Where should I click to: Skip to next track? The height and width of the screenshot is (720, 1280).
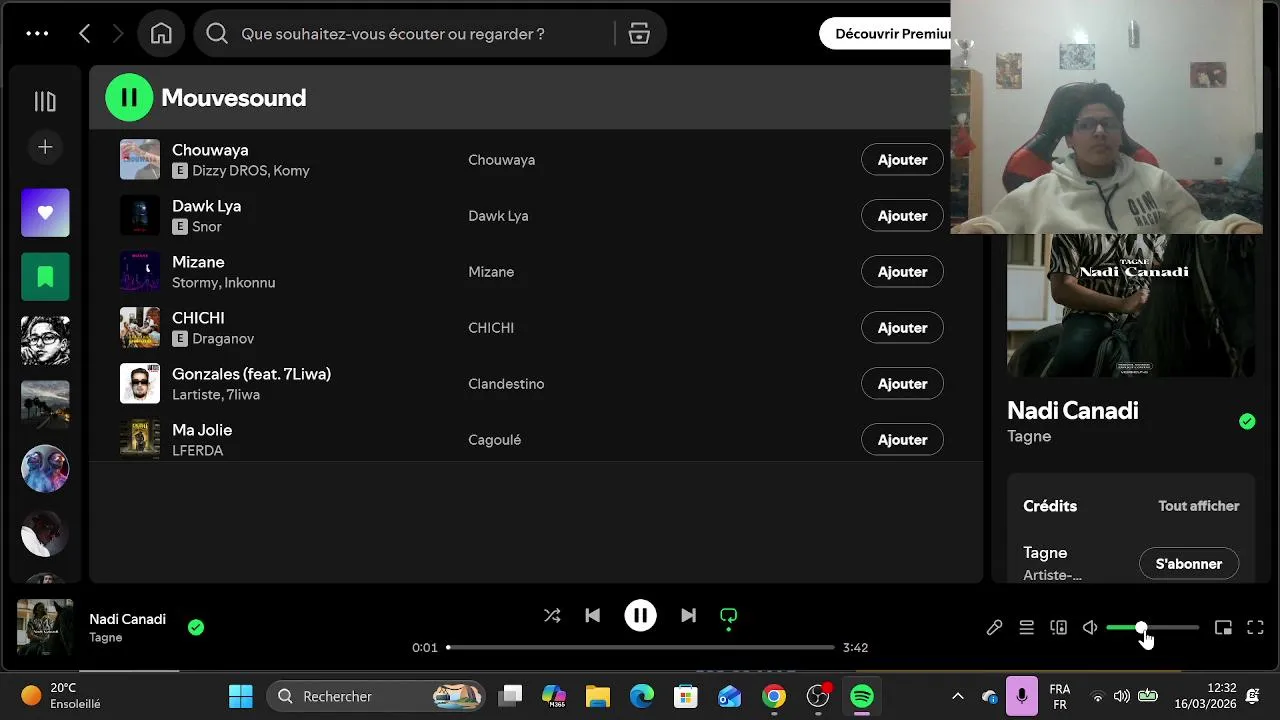pos(688,616)
